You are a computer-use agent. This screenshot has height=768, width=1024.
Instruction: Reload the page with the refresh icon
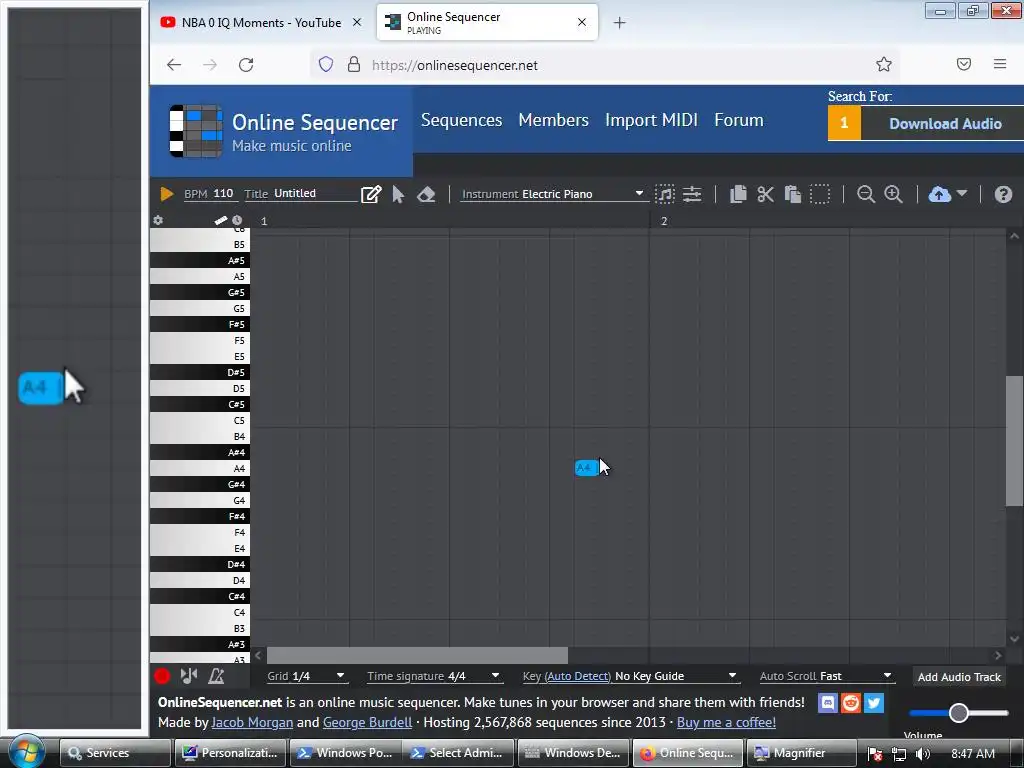pyautogui.click(x=246, y=65)
